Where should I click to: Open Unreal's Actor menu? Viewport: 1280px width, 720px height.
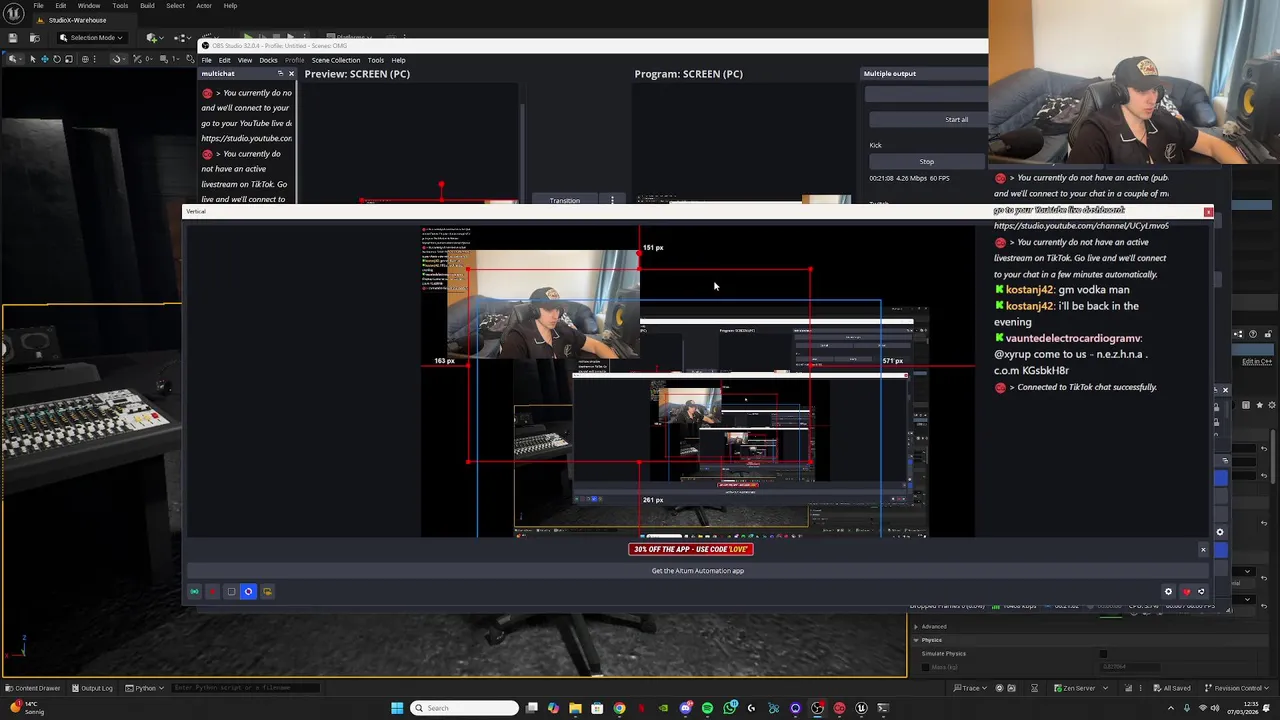coord(204,6)
